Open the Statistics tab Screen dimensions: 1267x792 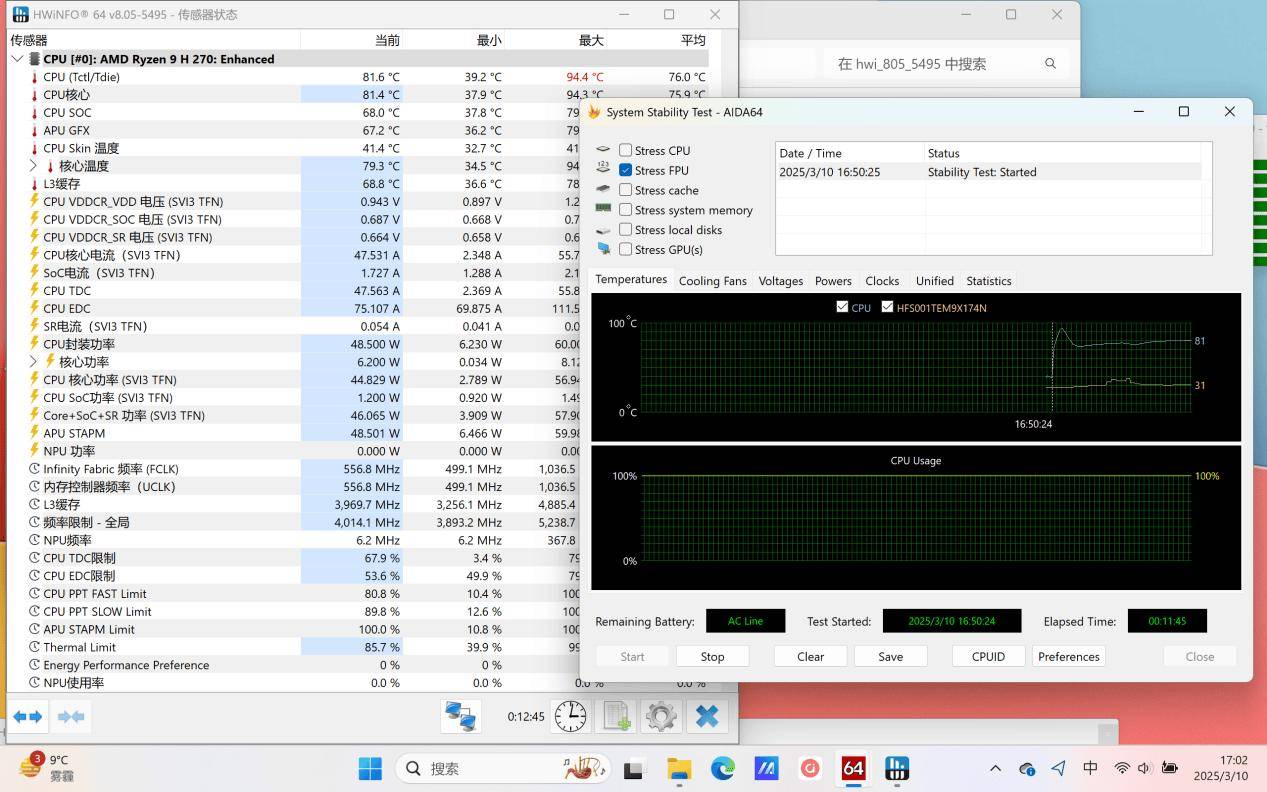[x=988, y=281]
